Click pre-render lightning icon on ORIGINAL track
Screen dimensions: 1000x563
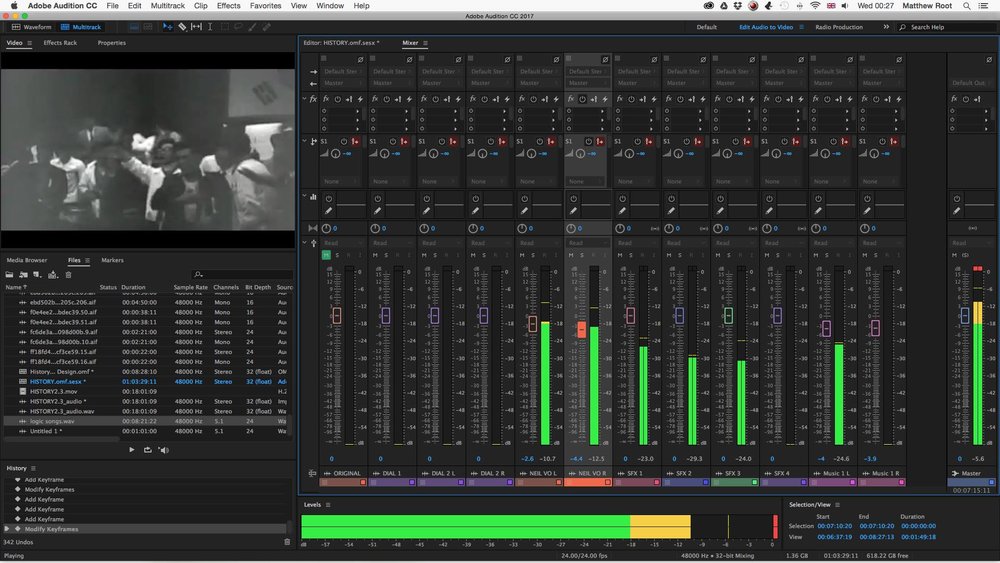pos(360,99)
